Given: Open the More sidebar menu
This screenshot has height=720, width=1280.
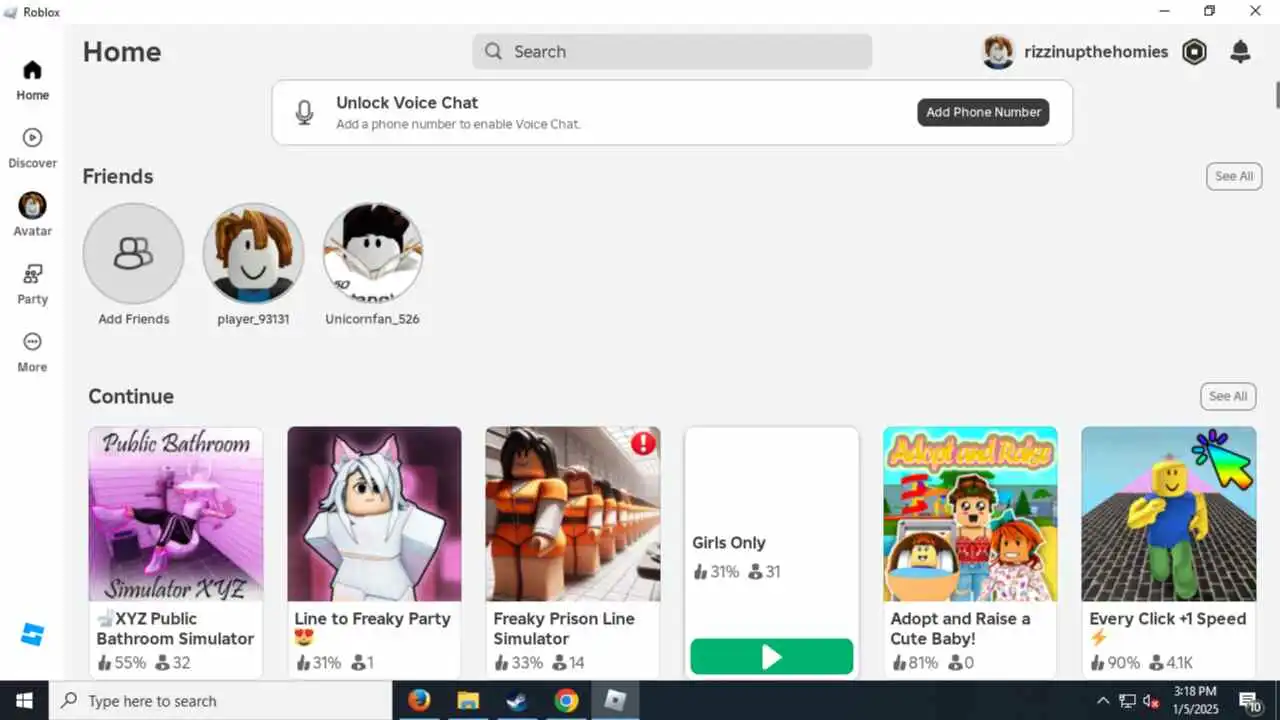Looking at the screenshot, I should 32,342.
